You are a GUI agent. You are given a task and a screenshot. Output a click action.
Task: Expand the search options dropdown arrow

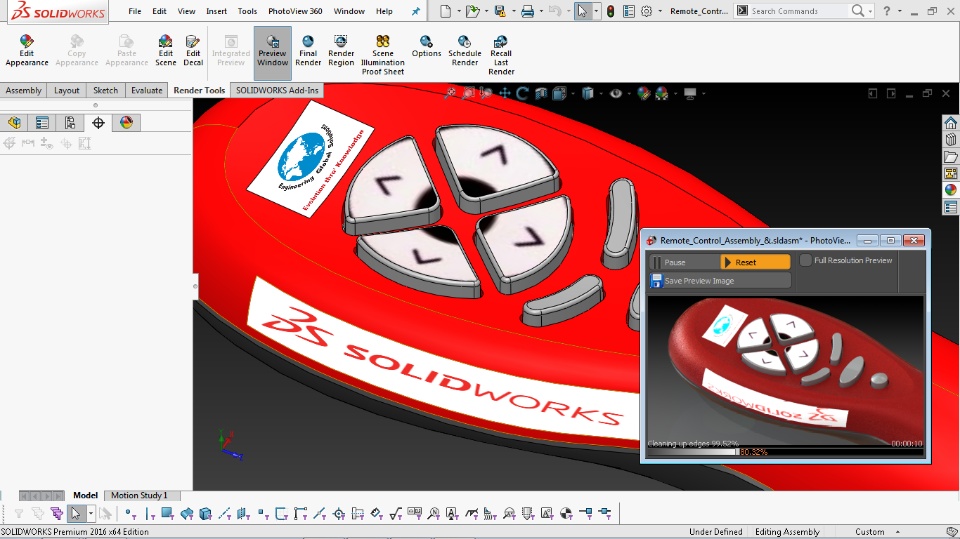[870, 11]
